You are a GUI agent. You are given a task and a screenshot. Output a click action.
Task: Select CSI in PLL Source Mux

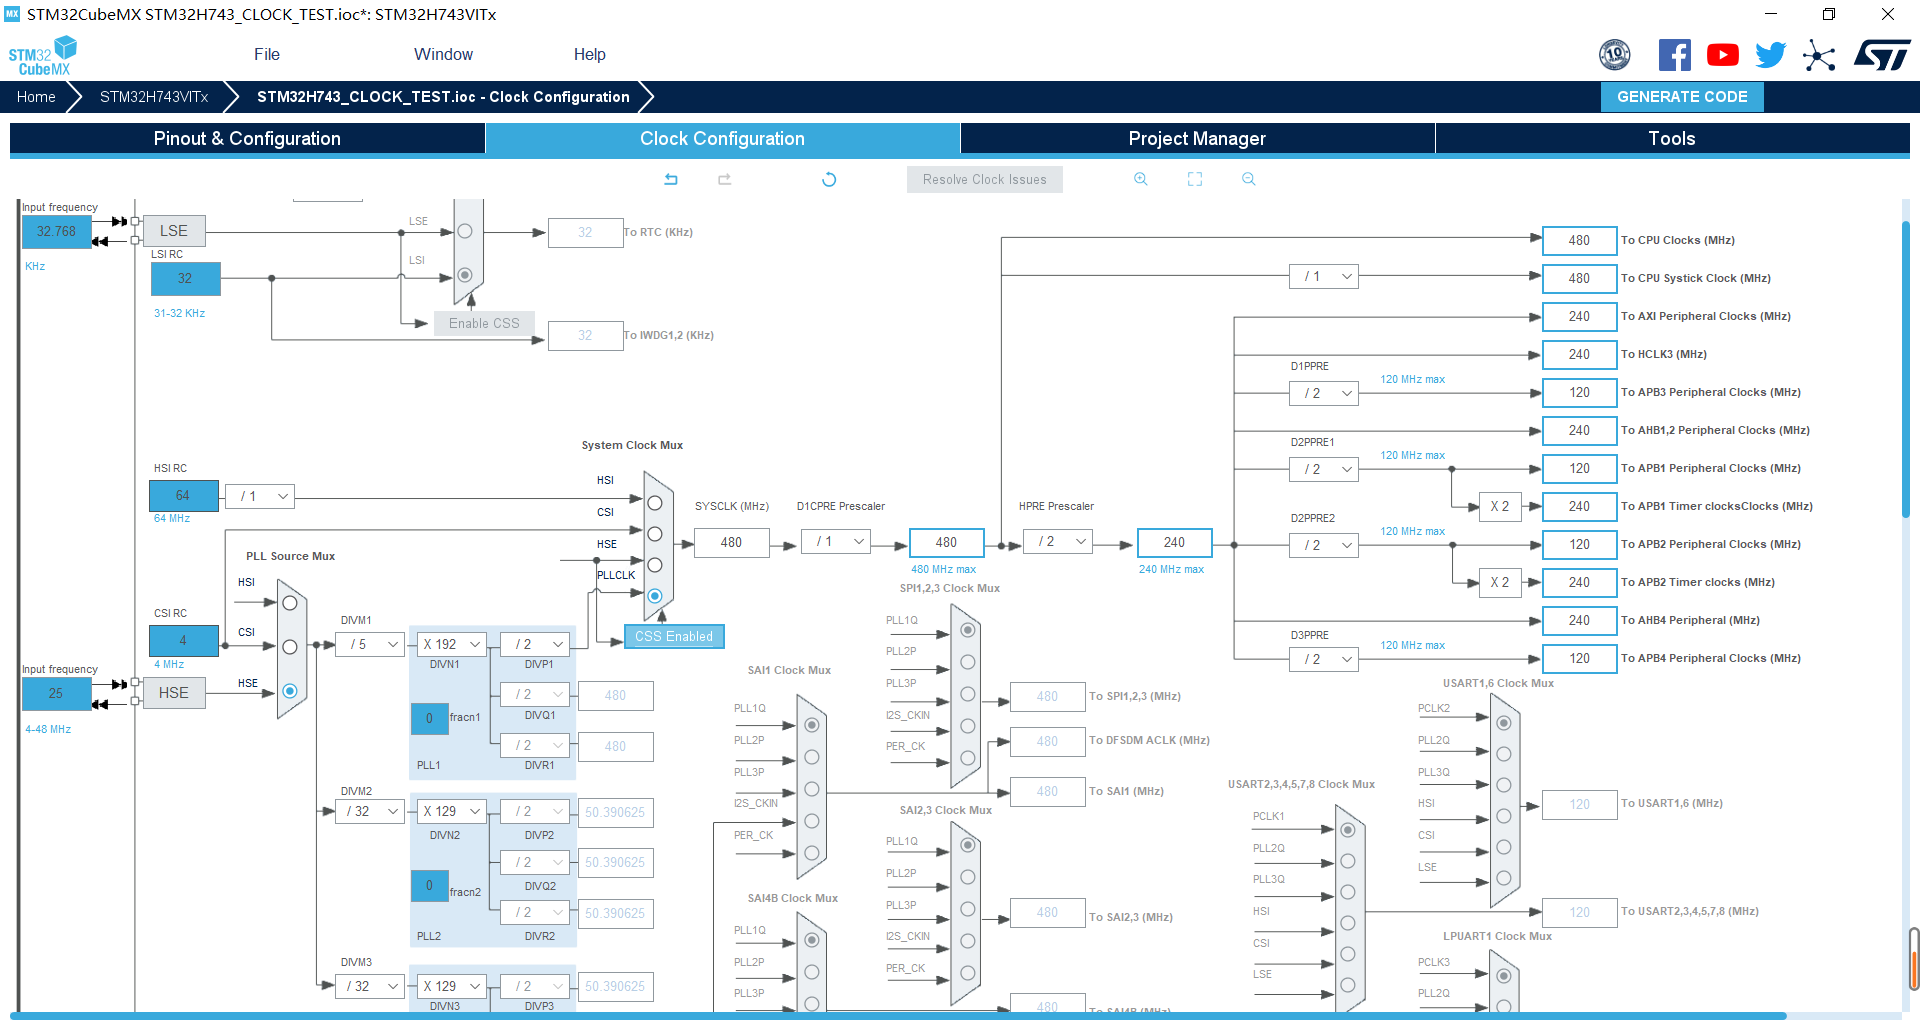[290, 647]
